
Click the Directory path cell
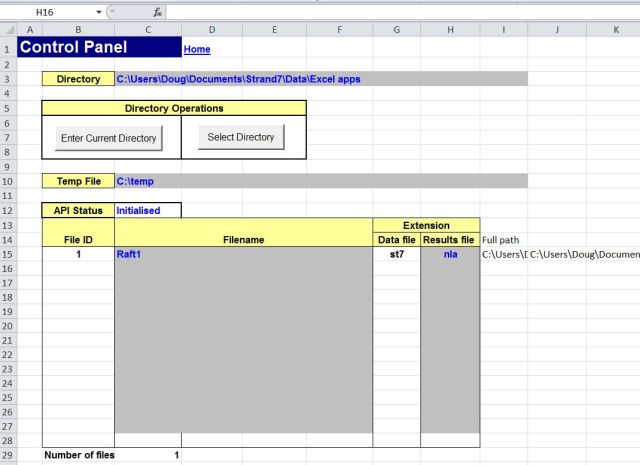(x=320, y=79)
